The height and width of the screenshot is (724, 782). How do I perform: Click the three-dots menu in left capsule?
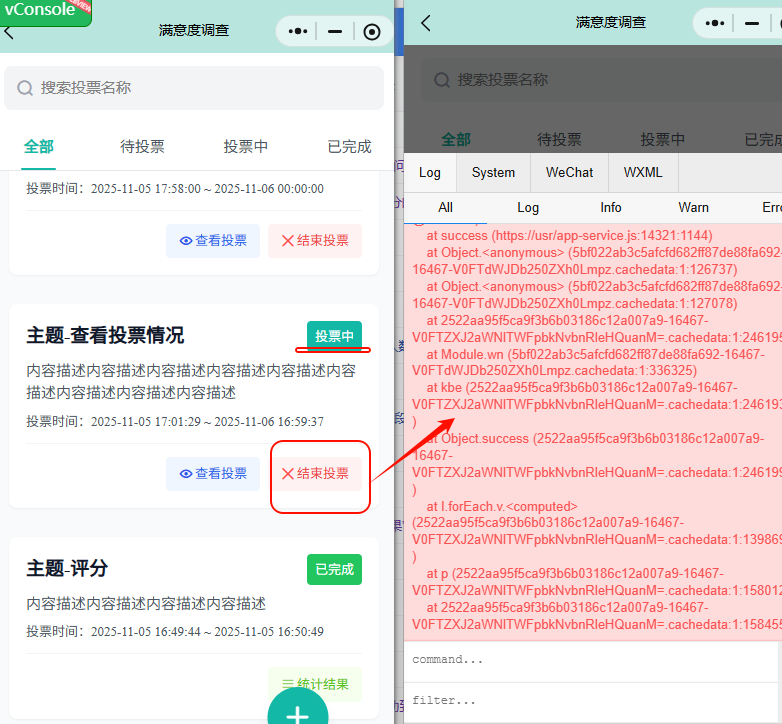point(298,32)
